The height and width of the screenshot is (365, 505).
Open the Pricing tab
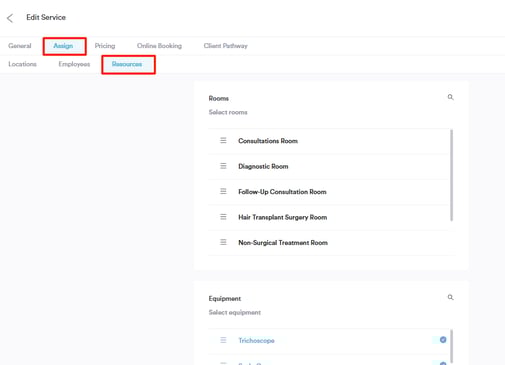[x=105, y=46]
